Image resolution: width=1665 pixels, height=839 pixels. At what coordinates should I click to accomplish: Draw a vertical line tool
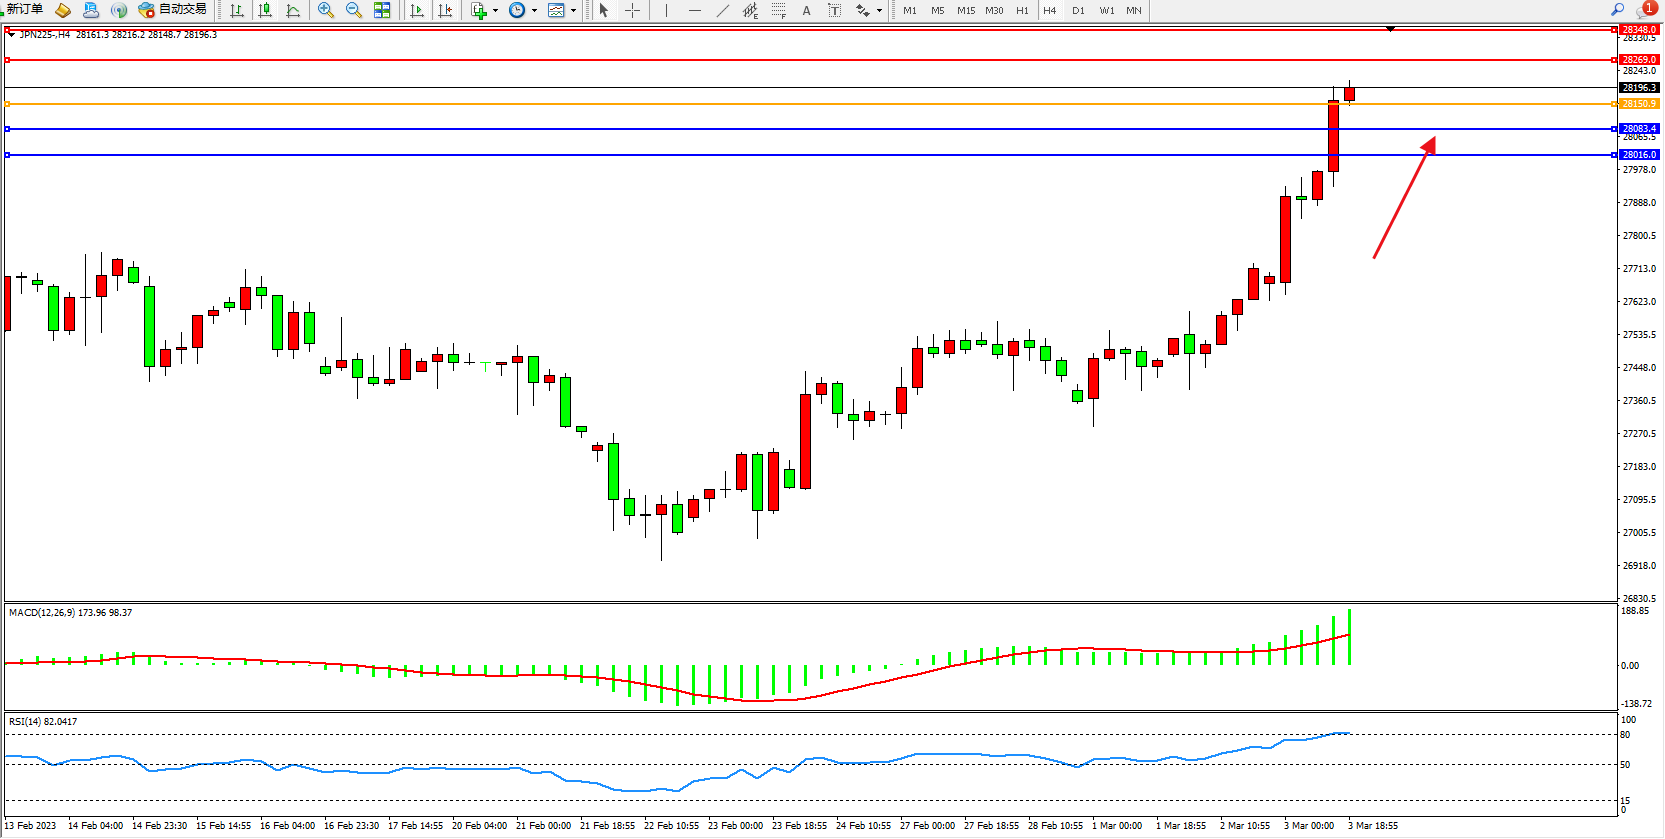click(x=666, y=10)
